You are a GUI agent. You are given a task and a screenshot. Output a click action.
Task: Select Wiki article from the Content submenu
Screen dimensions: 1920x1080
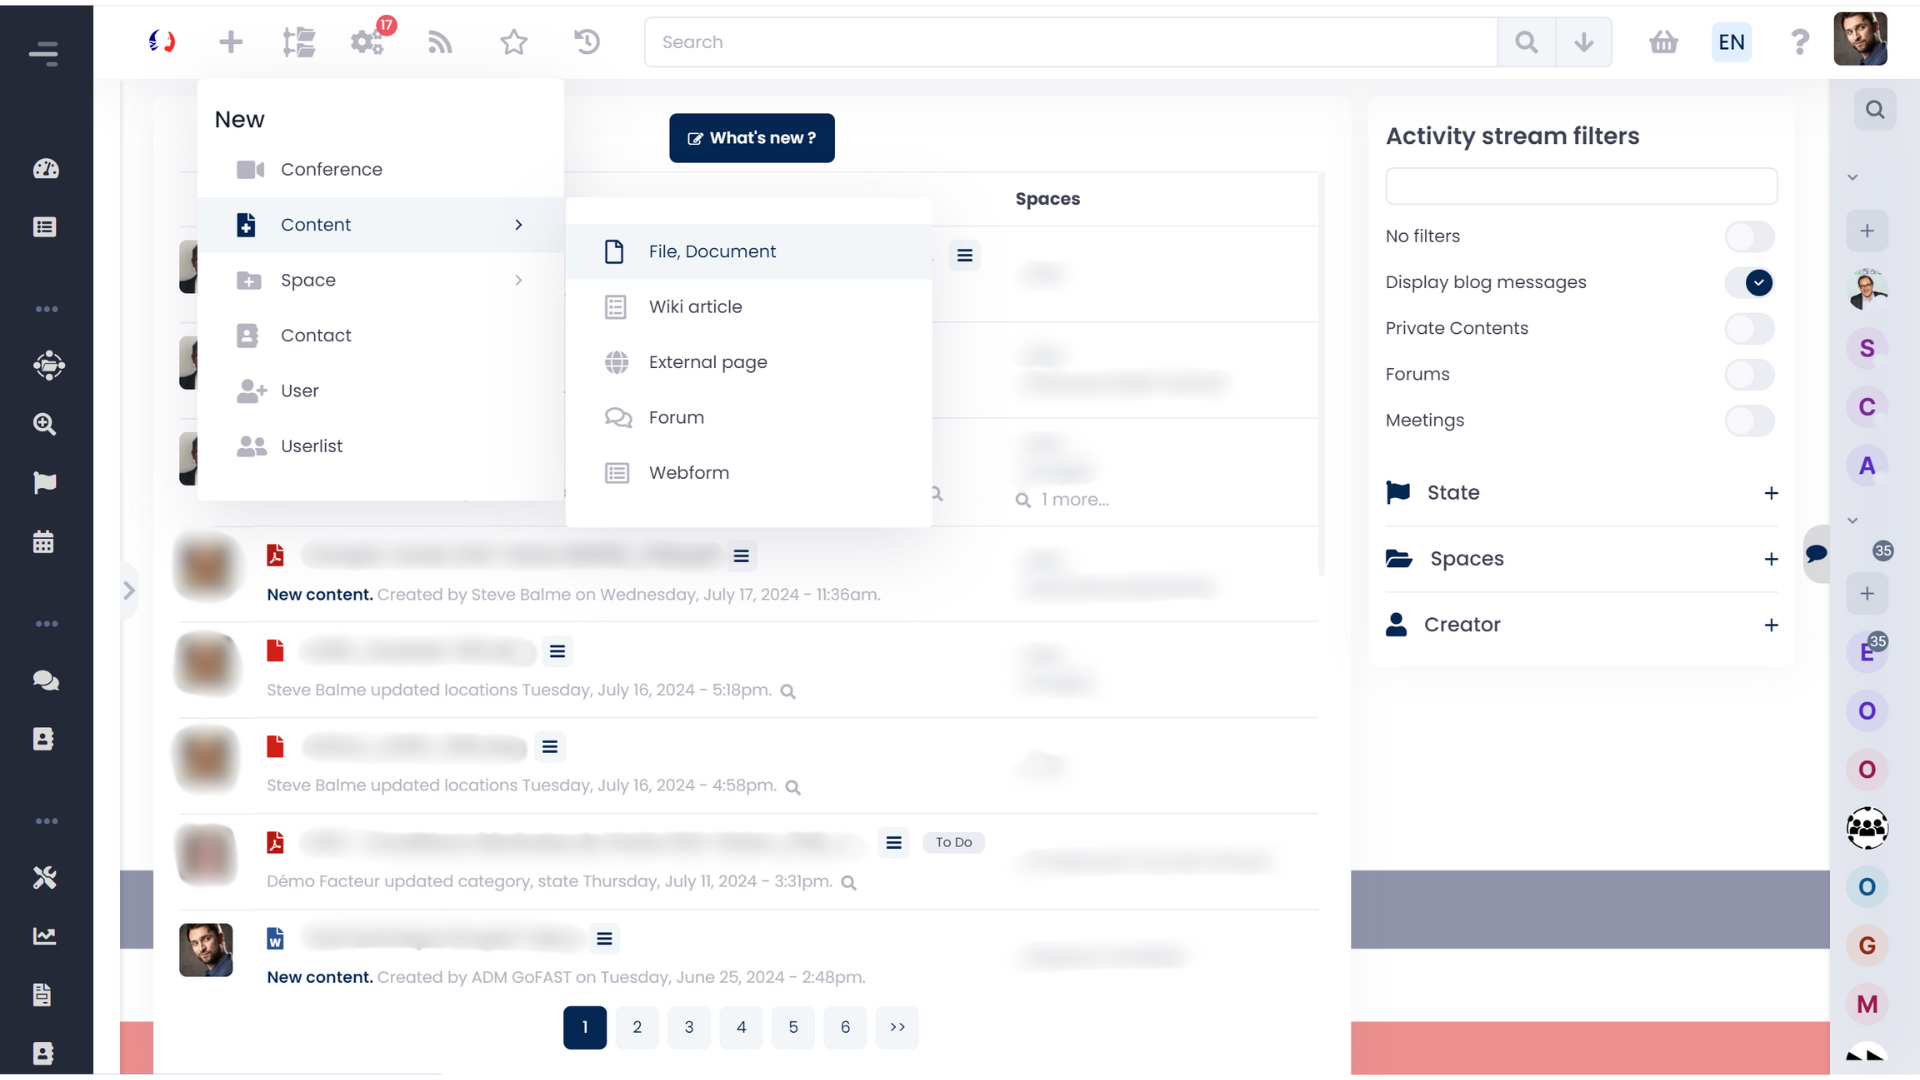(x=695, y=306)
